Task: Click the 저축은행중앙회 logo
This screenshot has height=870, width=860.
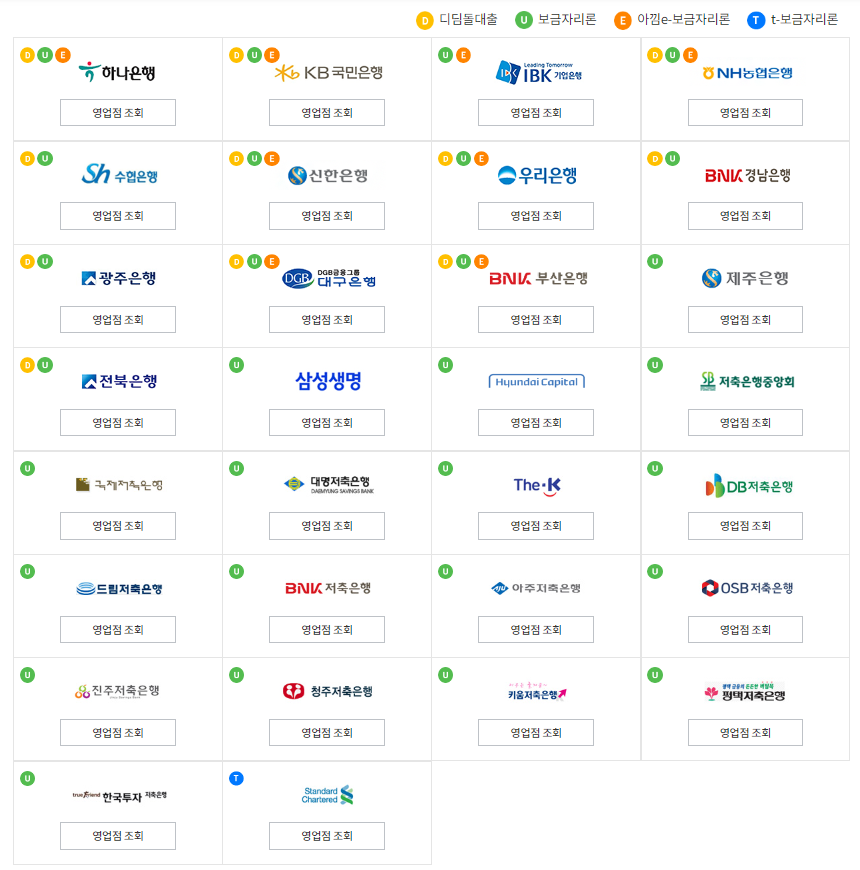Action: coord(747,381)
